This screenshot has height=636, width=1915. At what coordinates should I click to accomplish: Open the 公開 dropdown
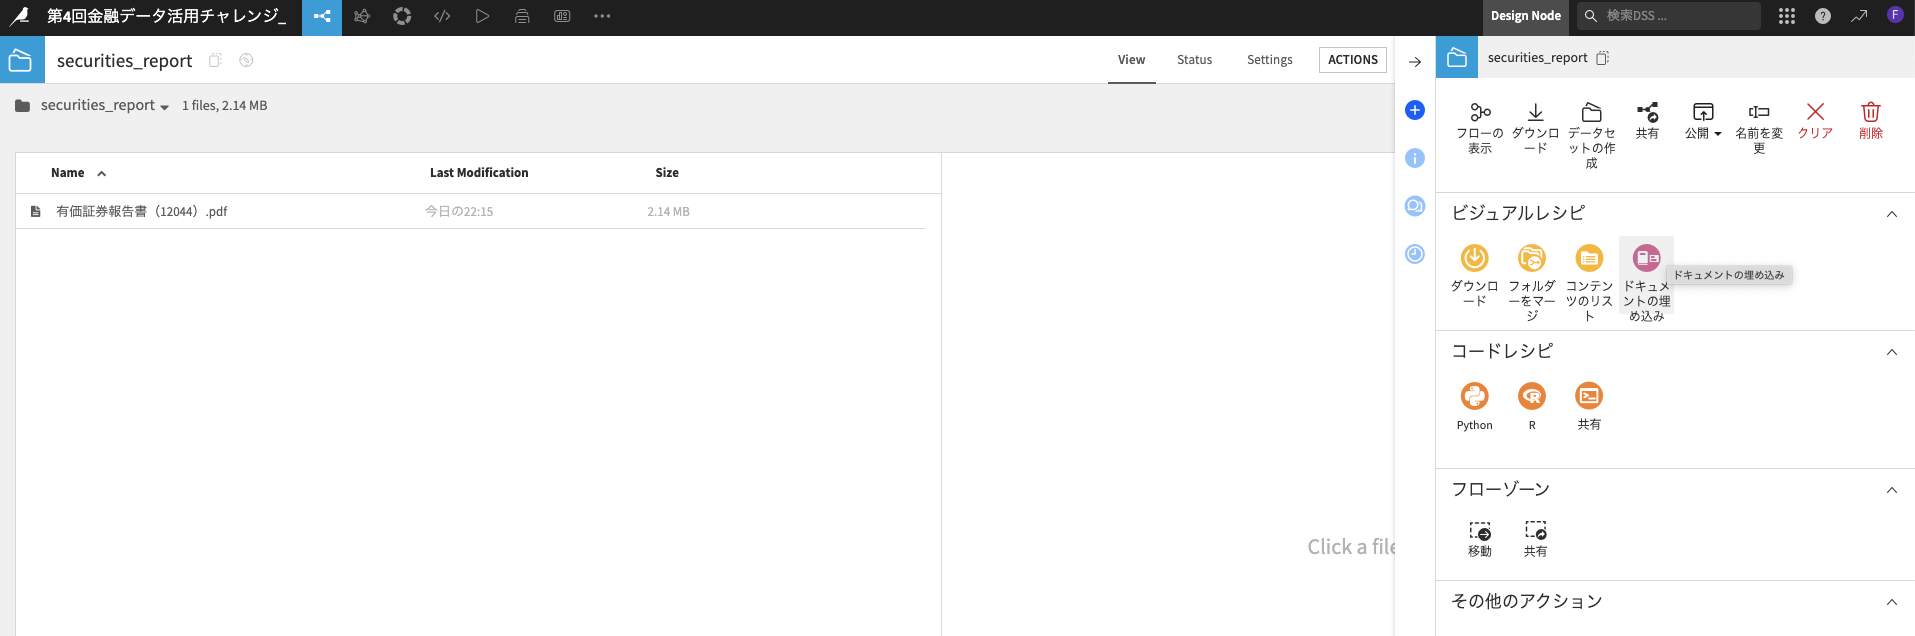pos(1703,120)
